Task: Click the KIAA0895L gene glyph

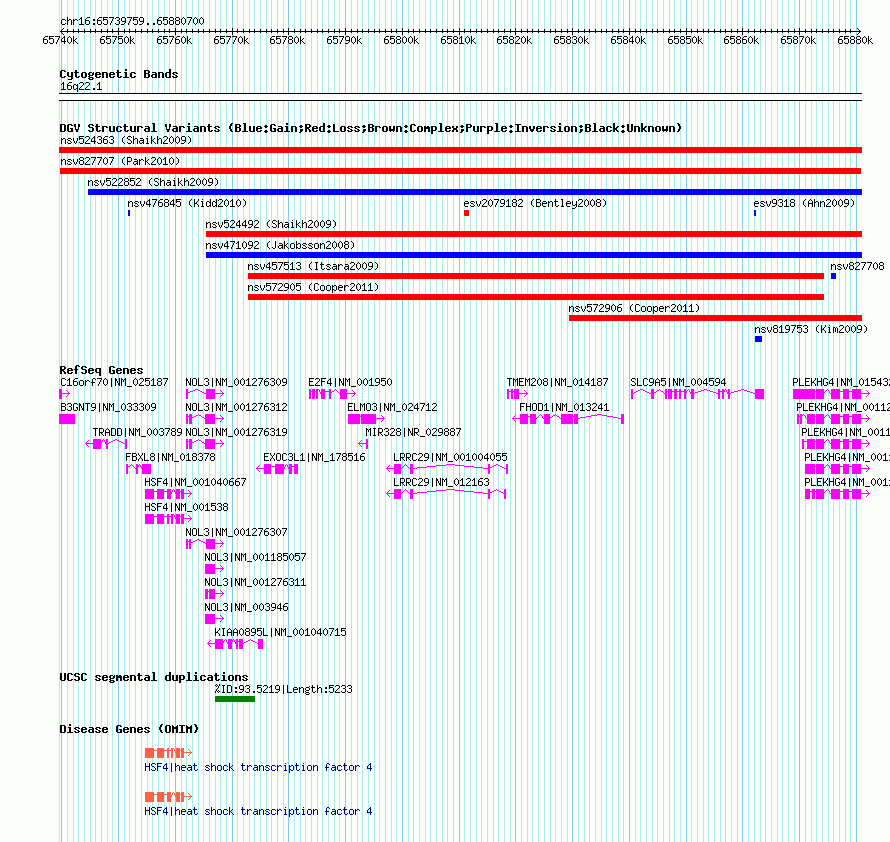Action: (236, 644)
